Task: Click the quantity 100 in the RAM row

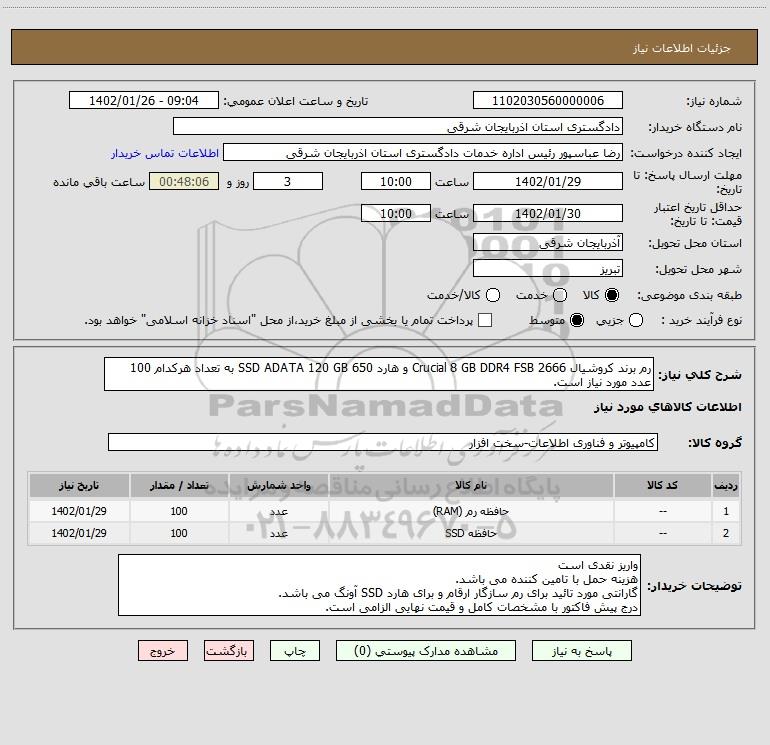Action: tap(179, 511)
